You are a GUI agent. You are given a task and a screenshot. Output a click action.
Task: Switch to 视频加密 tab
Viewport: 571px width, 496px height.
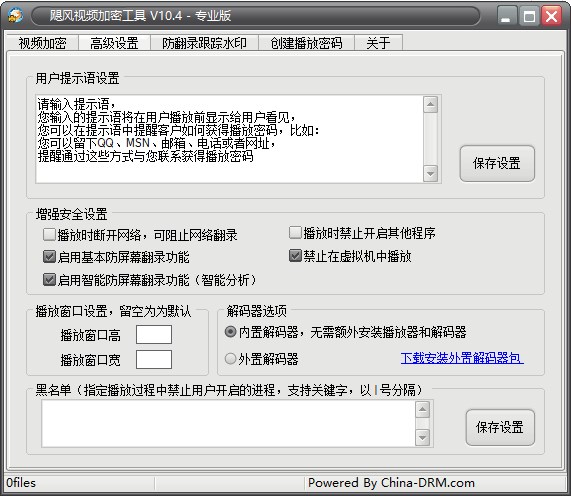(42, 43)
